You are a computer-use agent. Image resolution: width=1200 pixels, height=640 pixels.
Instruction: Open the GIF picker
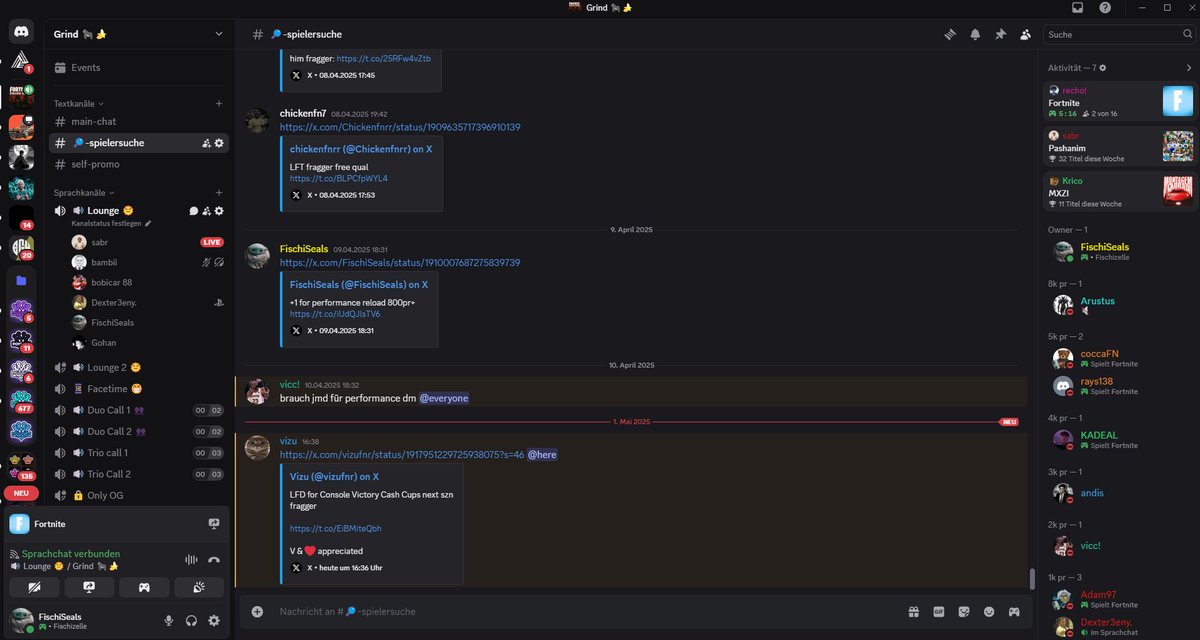936,611
